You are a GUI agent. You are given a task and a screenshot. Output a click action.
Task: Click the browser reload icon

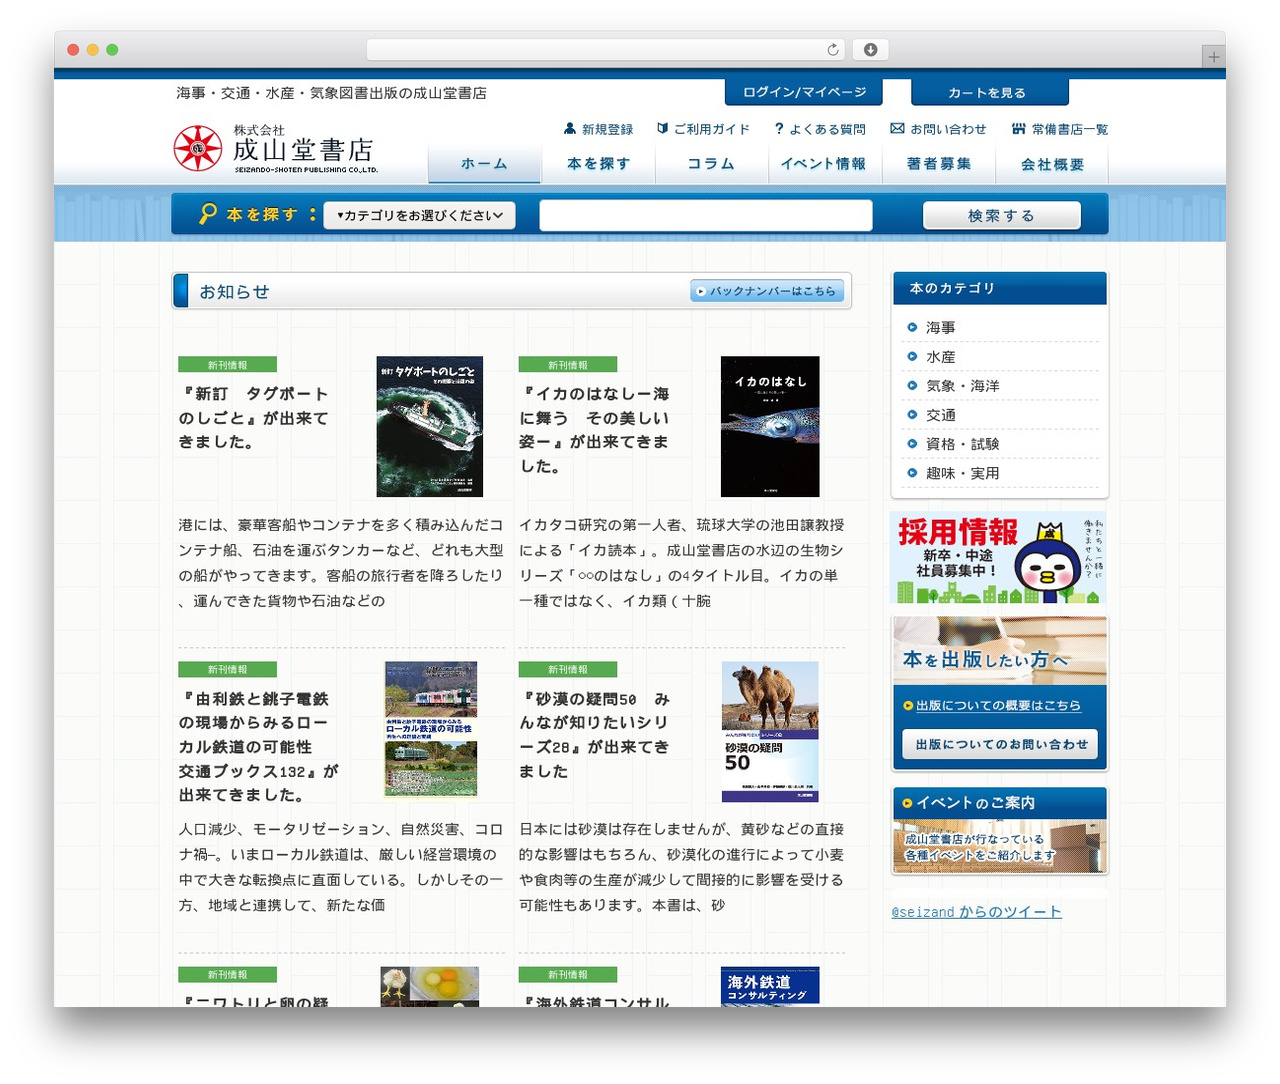coord(833,49)
